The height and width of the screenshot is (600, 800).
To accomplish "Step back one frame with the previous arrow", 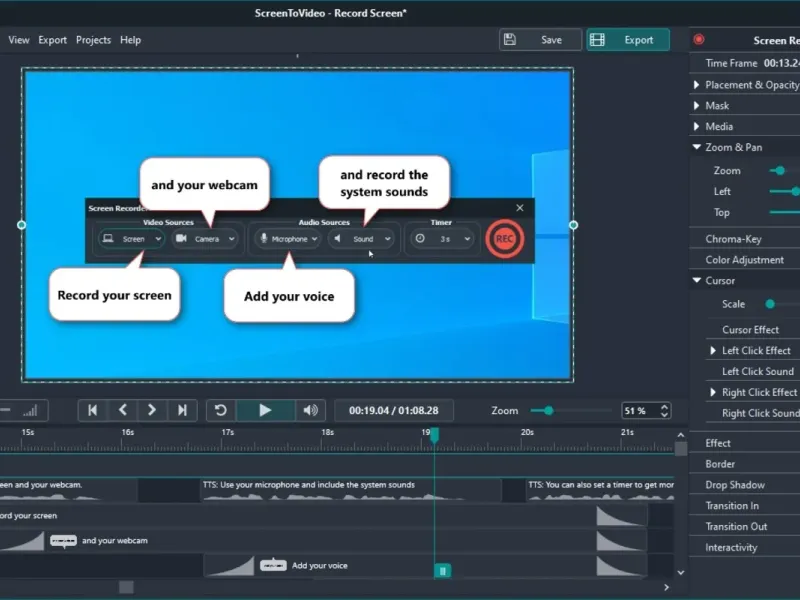I will point(122,411).
